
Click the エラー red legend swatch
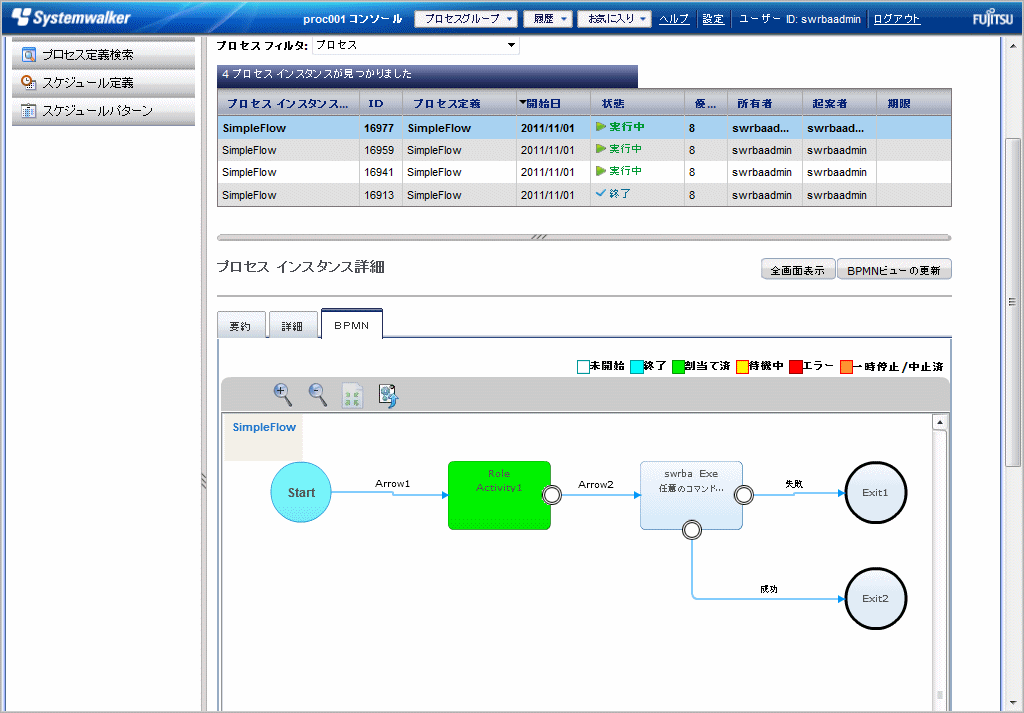[795, 367]
